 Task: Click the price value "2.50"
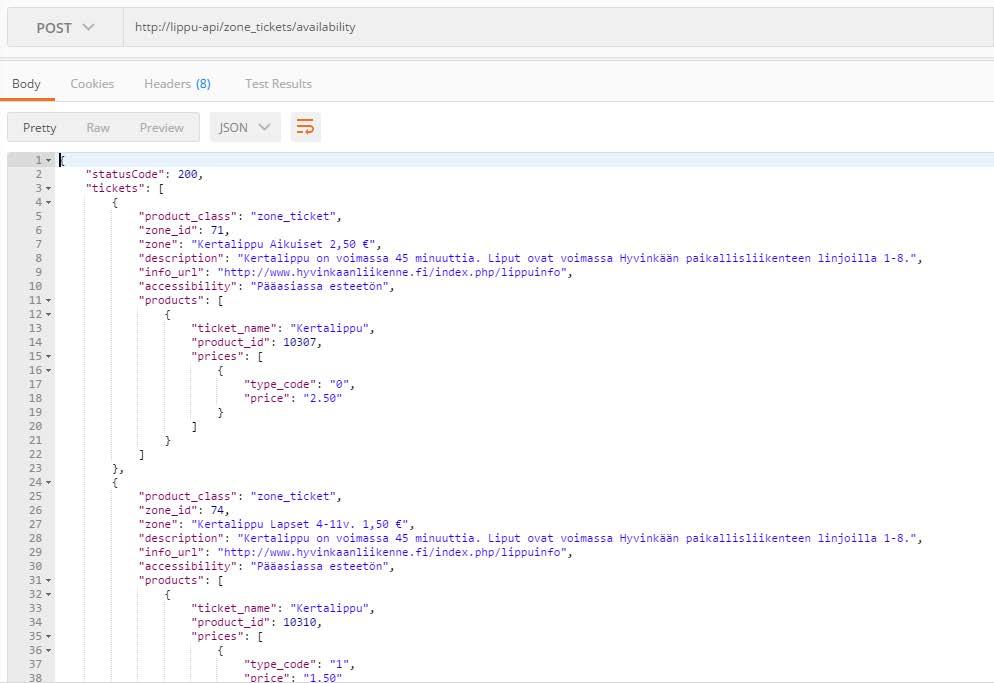[323, 398]
